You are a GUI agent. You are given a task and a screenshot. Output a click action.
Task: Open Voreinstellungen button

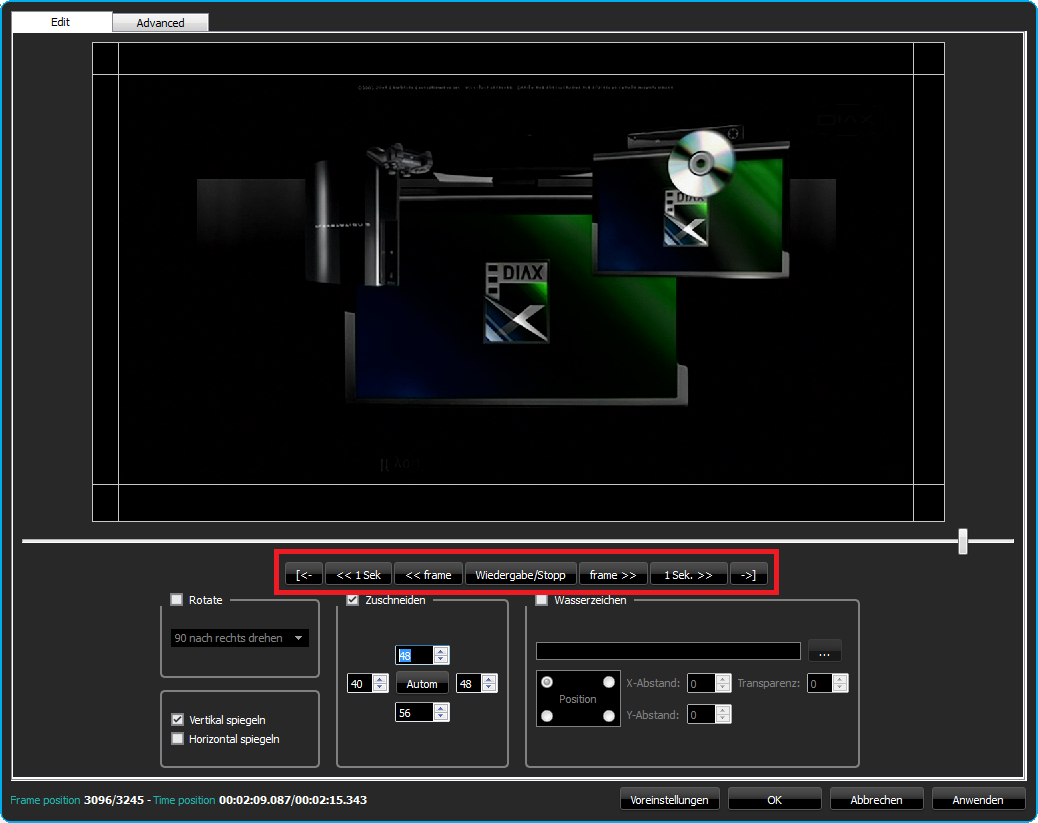pyautogui.click(x=669, y=799)
